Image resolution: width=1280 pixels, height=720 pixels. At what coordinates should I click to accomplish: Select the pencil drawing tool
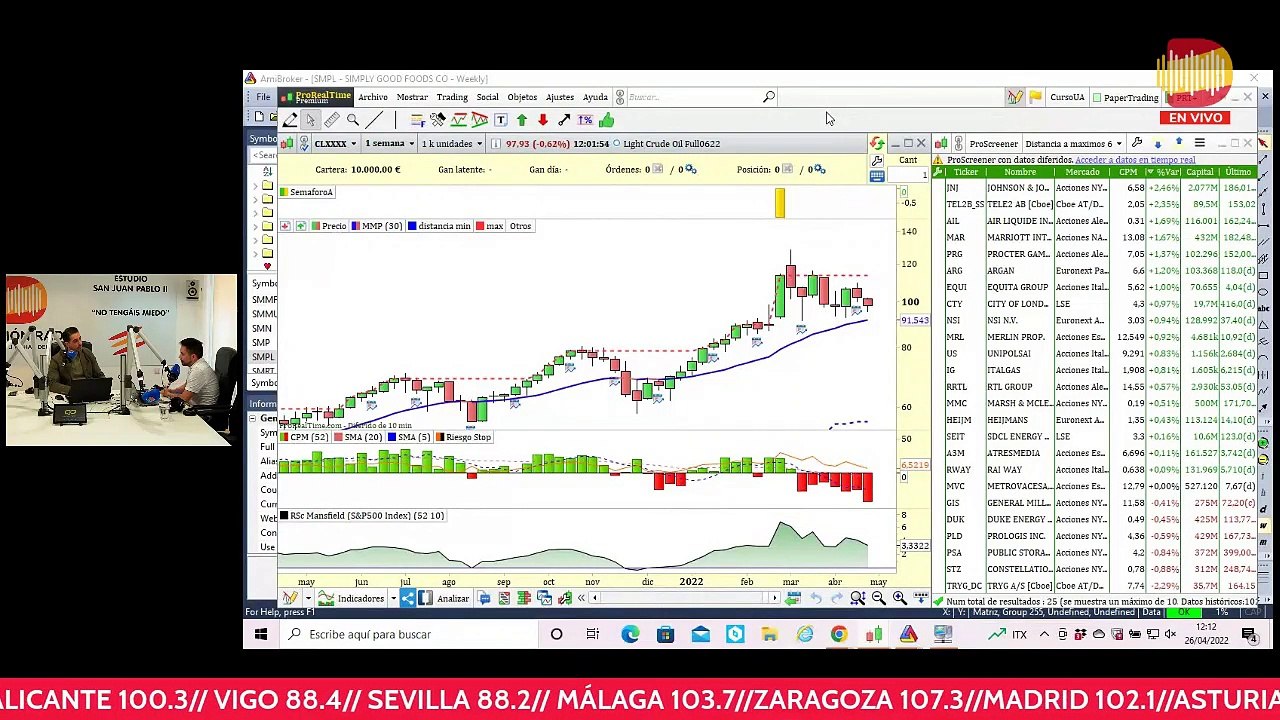point(290,120)
